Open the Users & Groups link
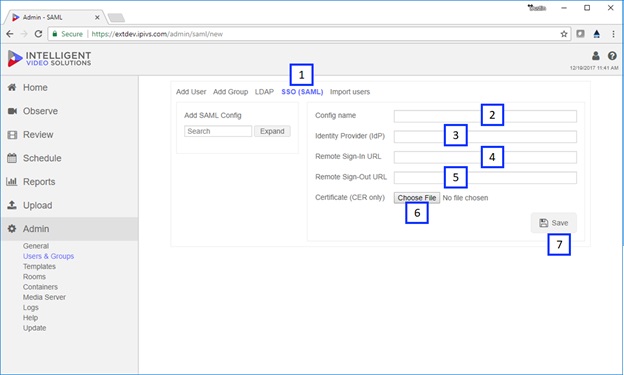The image size is (624, 375). pyautogui.click(x=49, y=256)
